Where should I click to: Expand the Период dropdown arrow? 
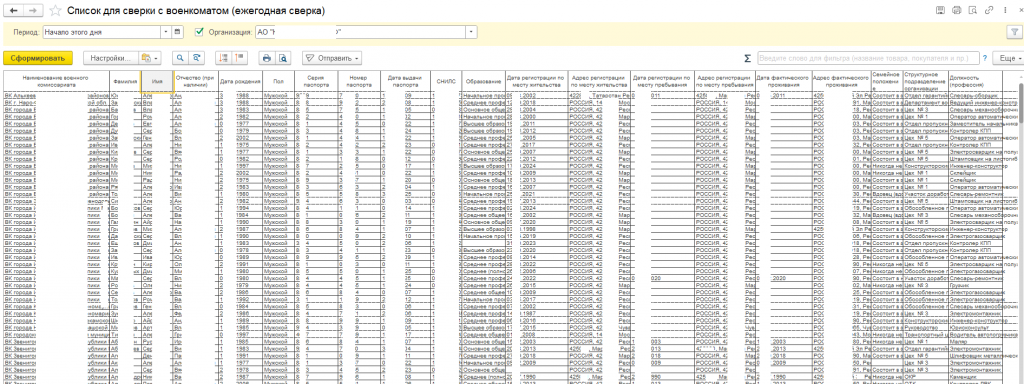[x=166, y=31]
